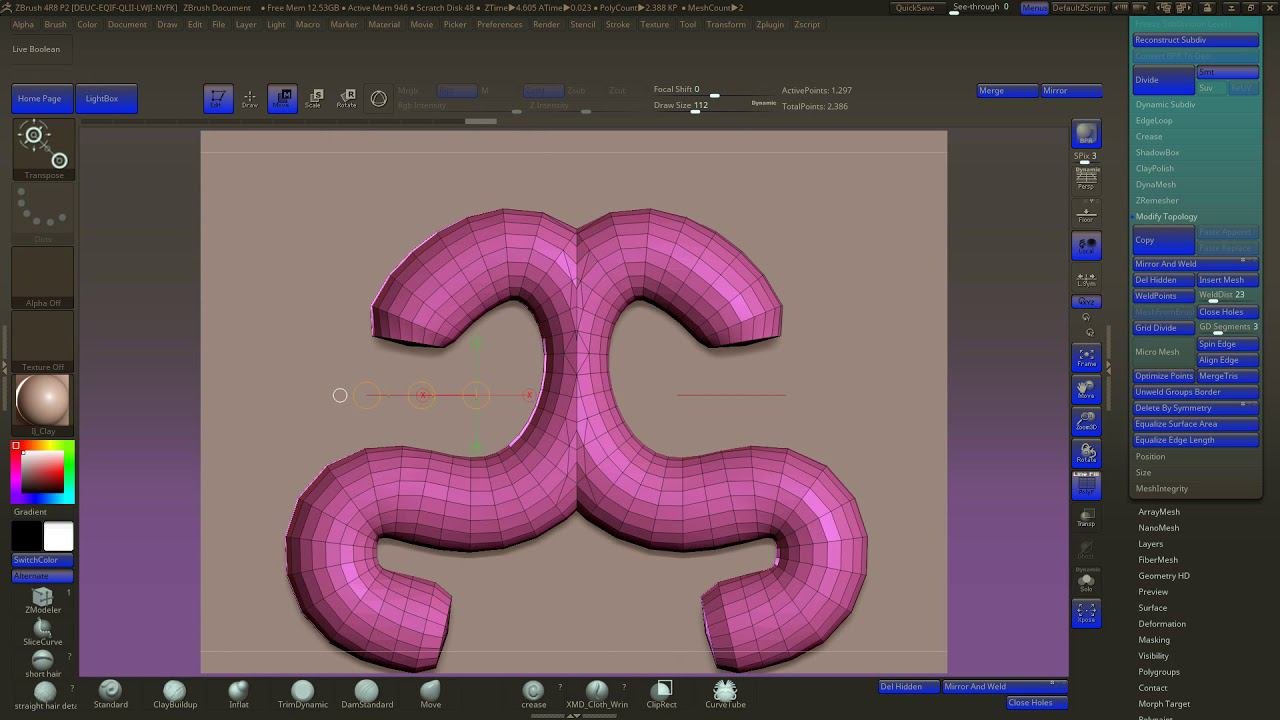Activate Edit mode button in toolbar
This screenshot has width=1280, height=720.
tap(218, 98)
